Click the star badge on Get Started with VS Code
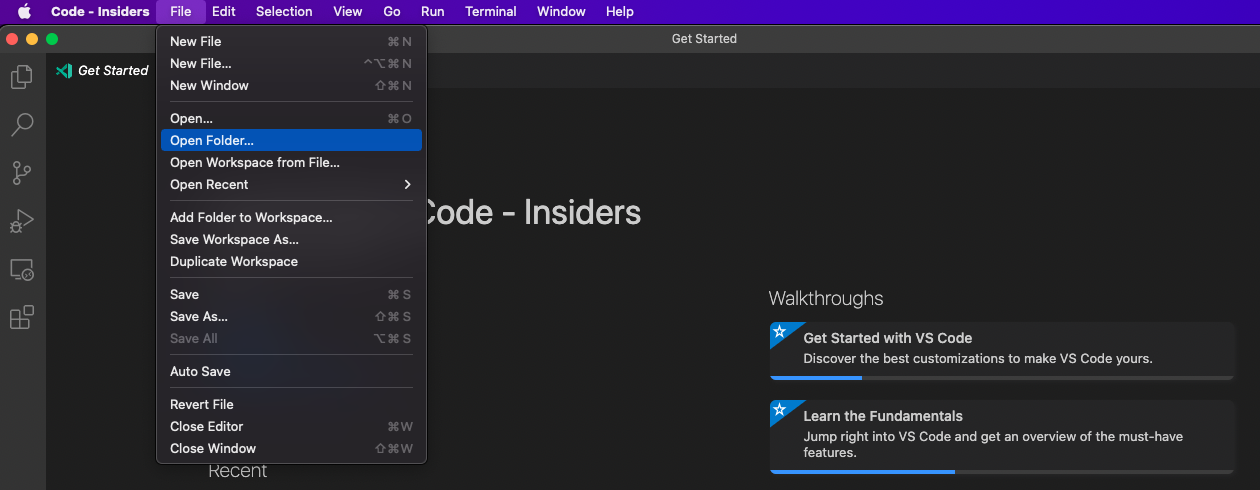Viewport: 1260px width, 490px height. (780, 330)
